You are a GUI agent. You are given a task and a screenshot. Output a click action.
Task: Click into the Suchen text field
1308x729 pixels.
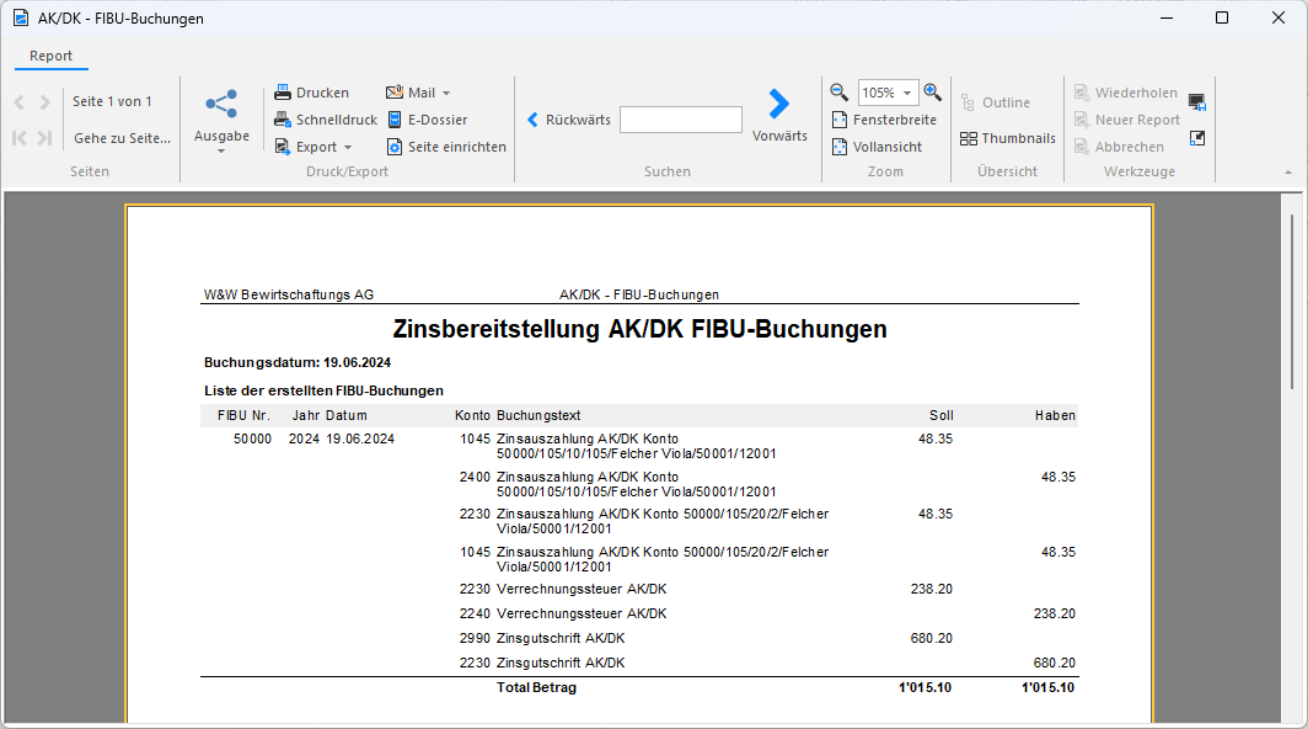tap(681, 120)
